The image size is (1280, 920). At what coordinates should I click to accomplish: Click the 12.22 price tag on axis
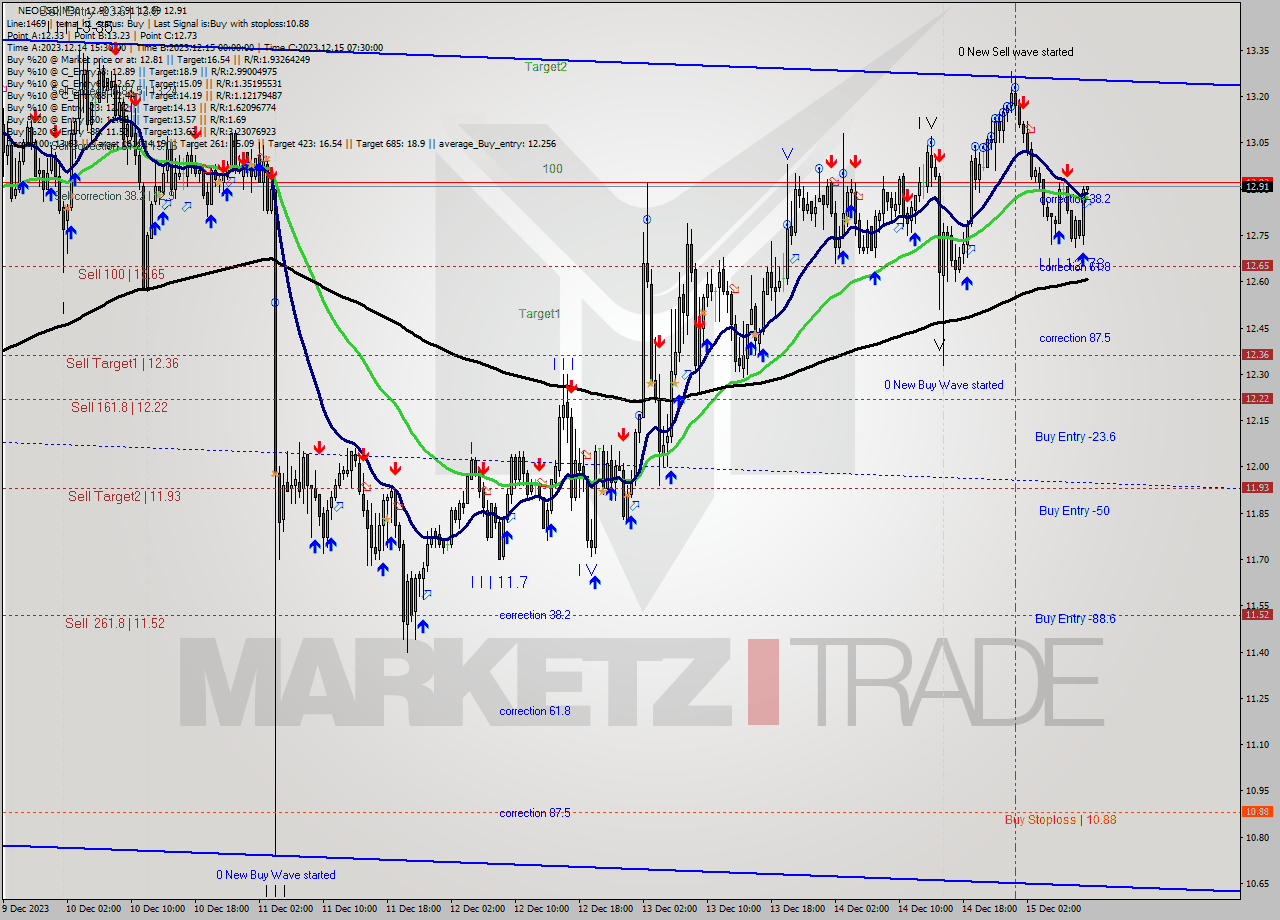coord(1257,398)
